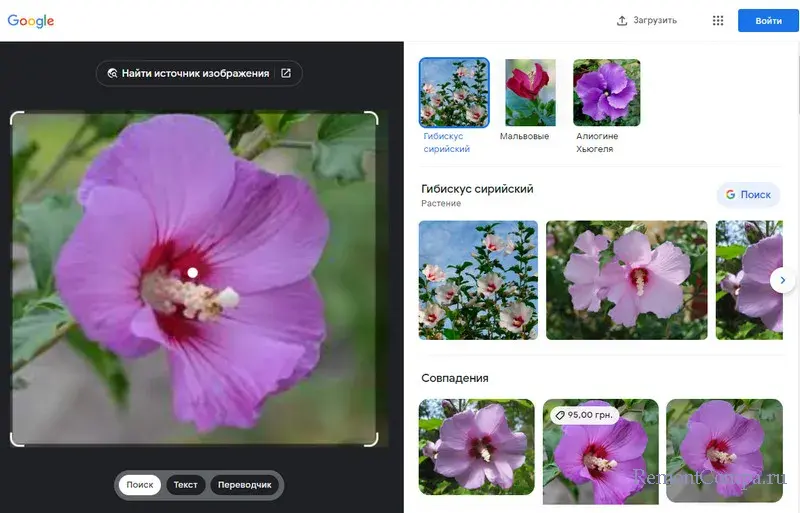Click the Google logo

tap(31, 21)
